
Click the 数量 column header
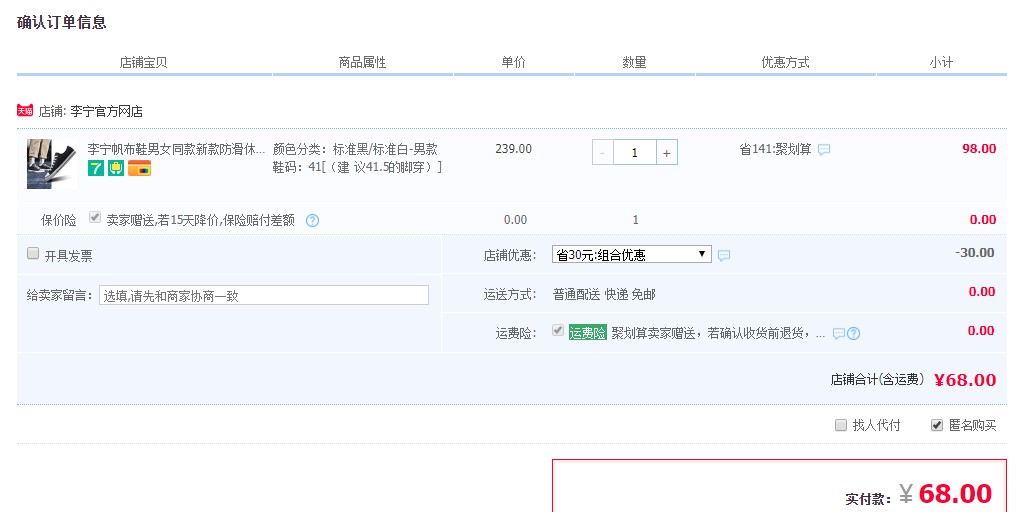click(x=634, y=62)
